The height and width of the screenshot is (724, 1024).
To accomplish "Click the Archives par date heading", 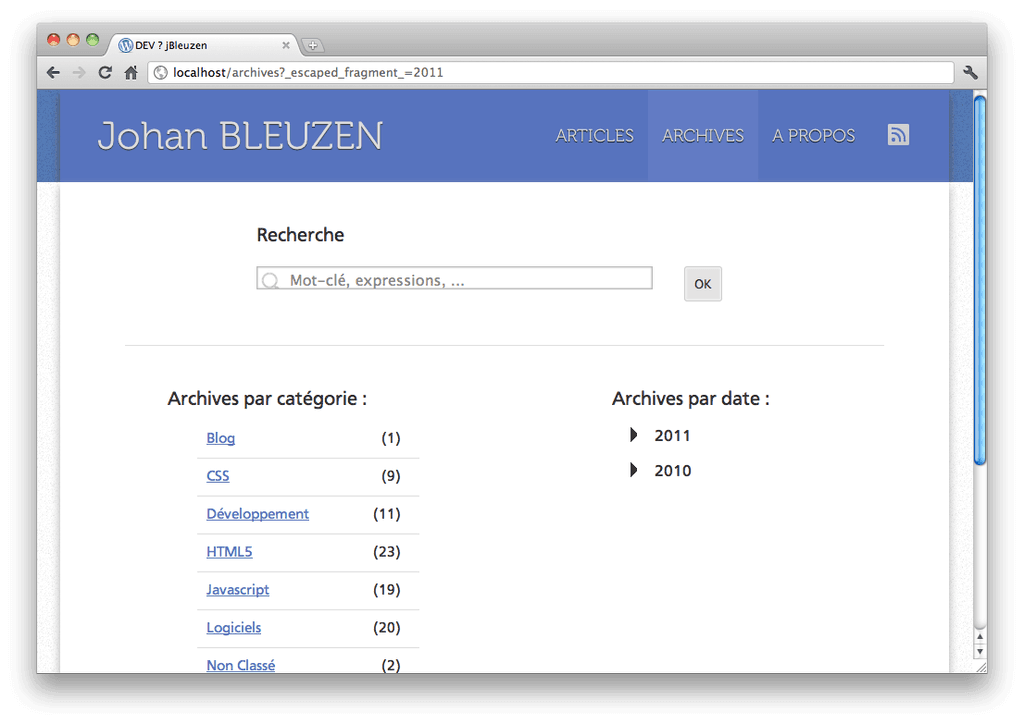I will pyautogui.click(x=690, y=398).
